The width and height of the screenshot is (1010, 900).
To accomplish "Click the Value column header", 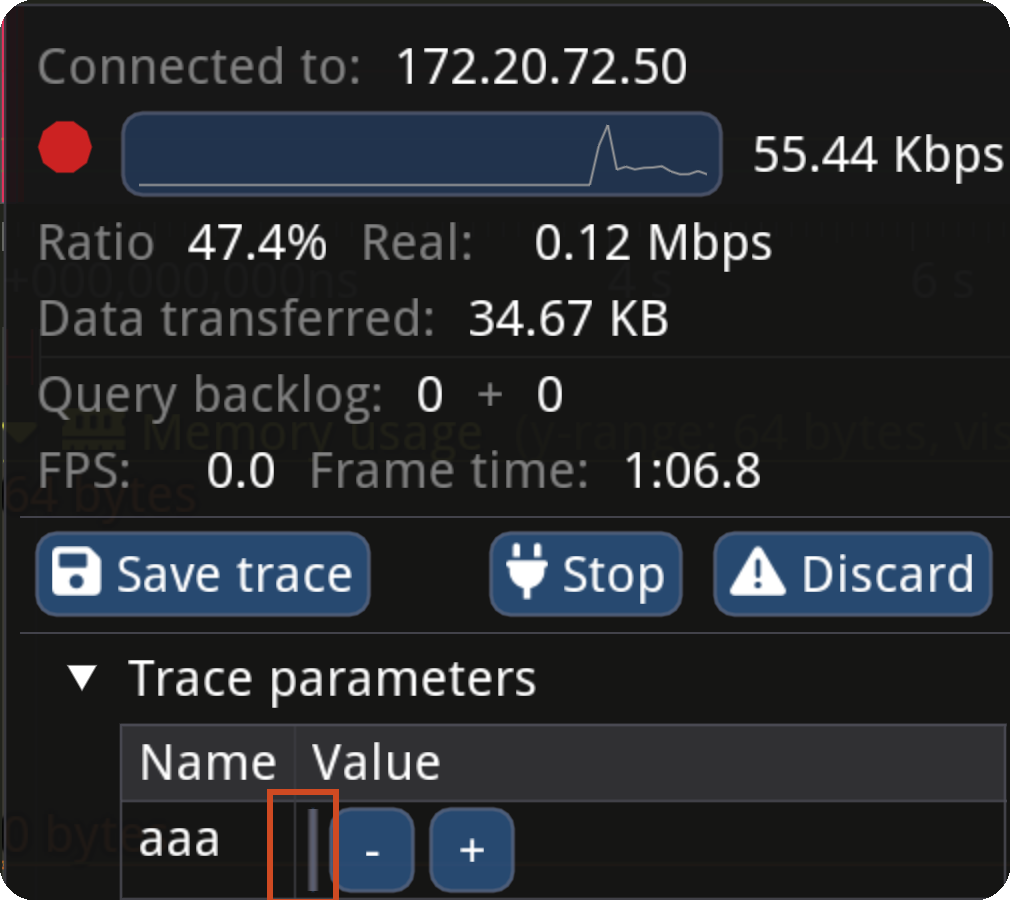I will (375, 761).
